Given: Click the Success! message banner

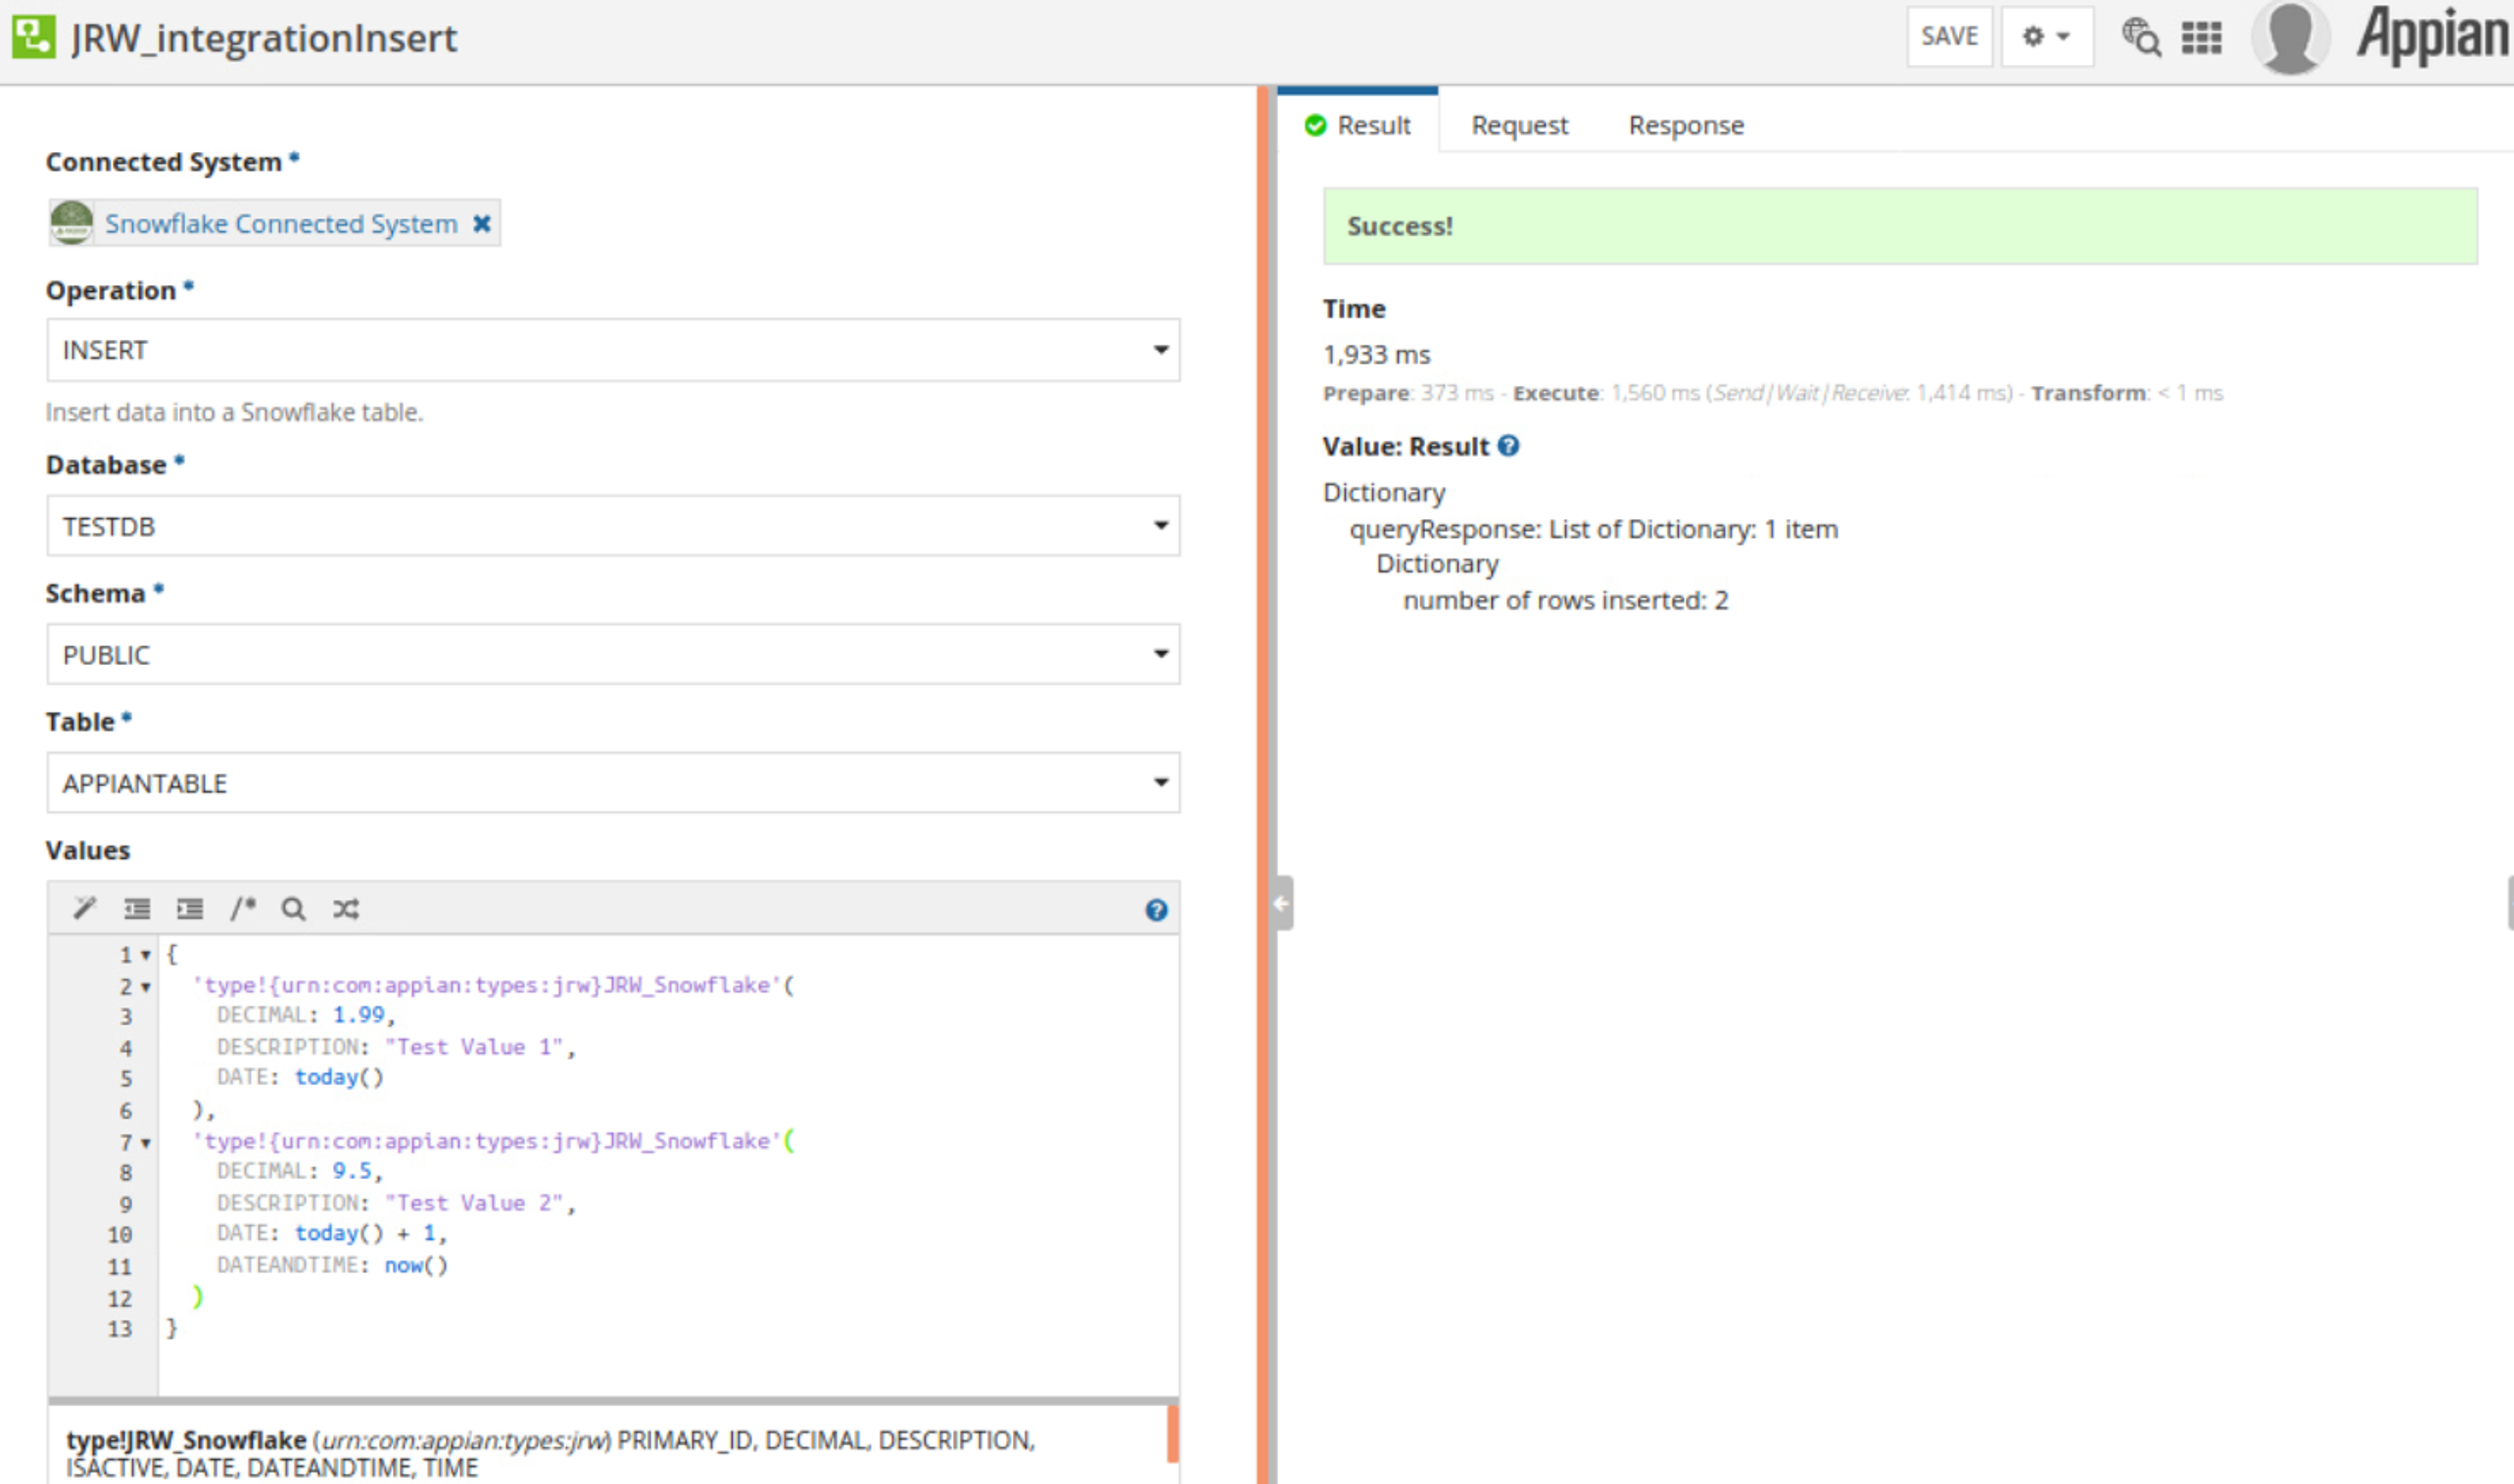Looking at the screenshot, I should 1900,226.
